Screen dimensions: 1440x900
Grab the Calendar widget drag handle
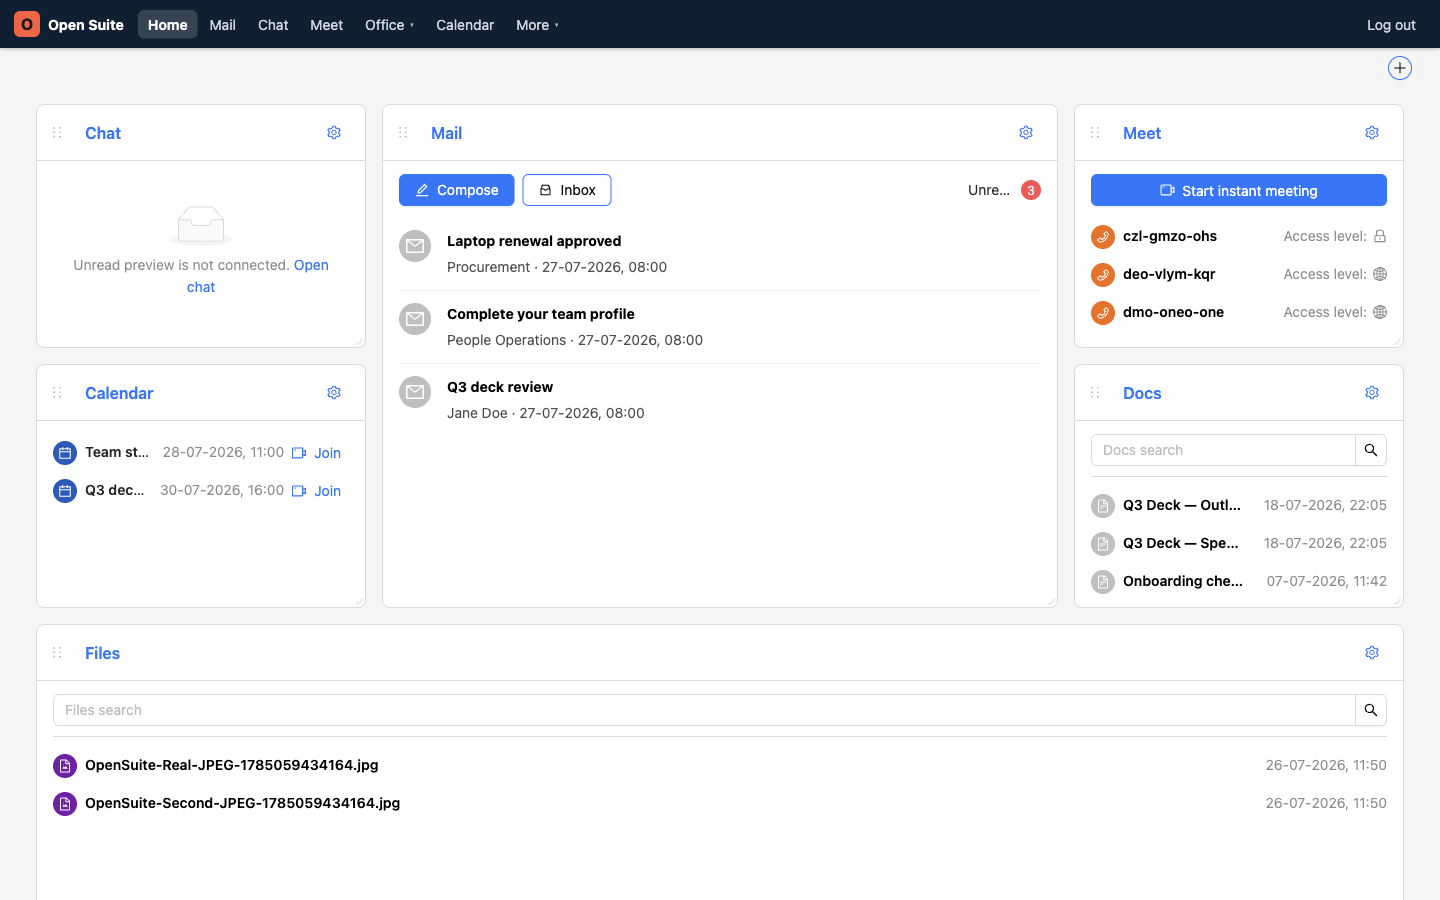[x=57, y=393]
